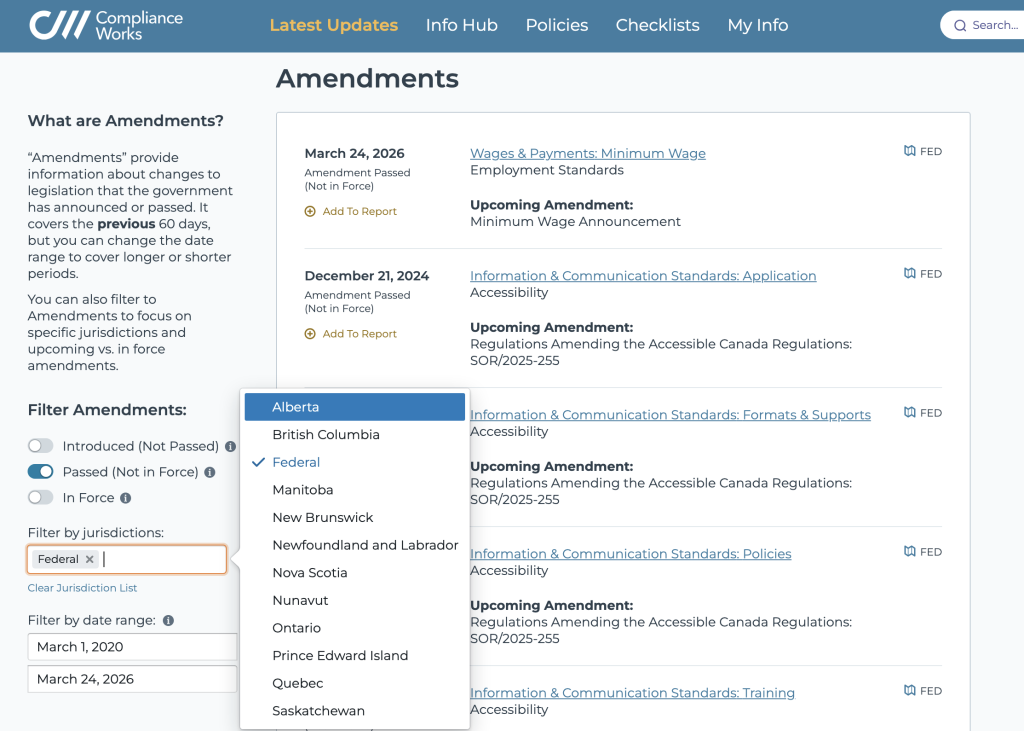Viewport: 1024px width, 731px height.
Task: Click info icon next to In Force
Action: [x=126, y=498]
